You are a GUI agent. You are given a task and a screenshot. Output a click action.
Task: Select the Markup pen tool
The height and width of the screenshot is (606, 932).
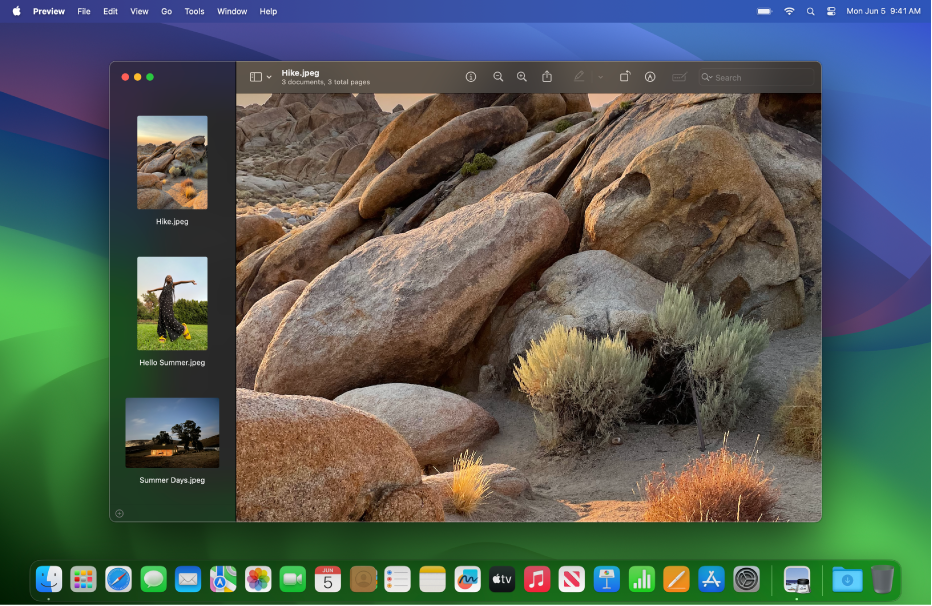point(579,76)
